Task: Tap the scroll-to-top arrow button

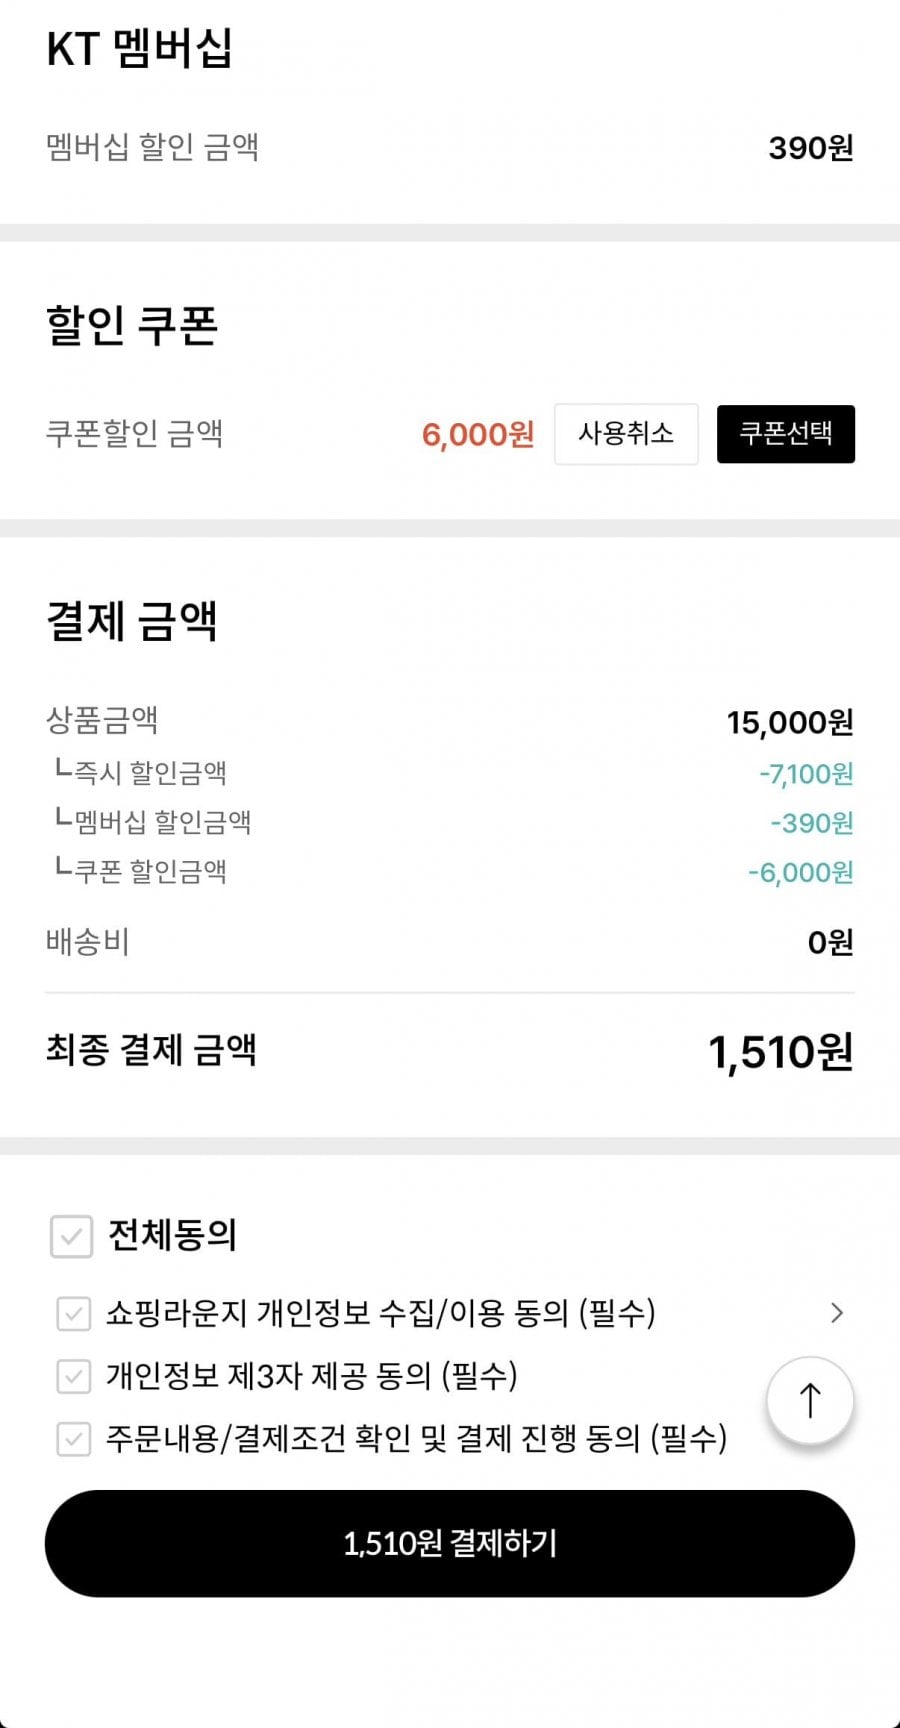Action: [x=810, y=1400]
